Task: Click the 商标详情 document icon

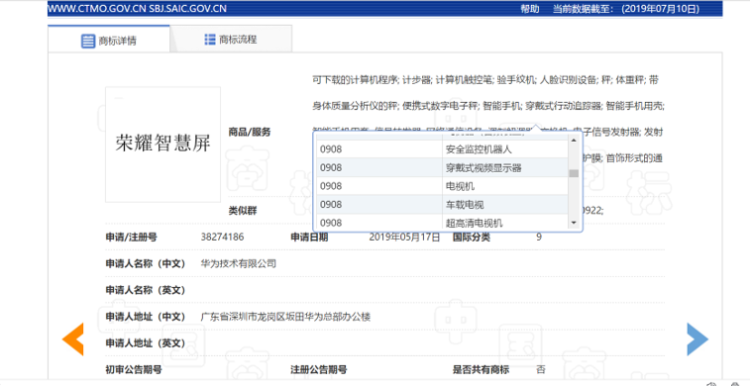Action: (88, 41)
